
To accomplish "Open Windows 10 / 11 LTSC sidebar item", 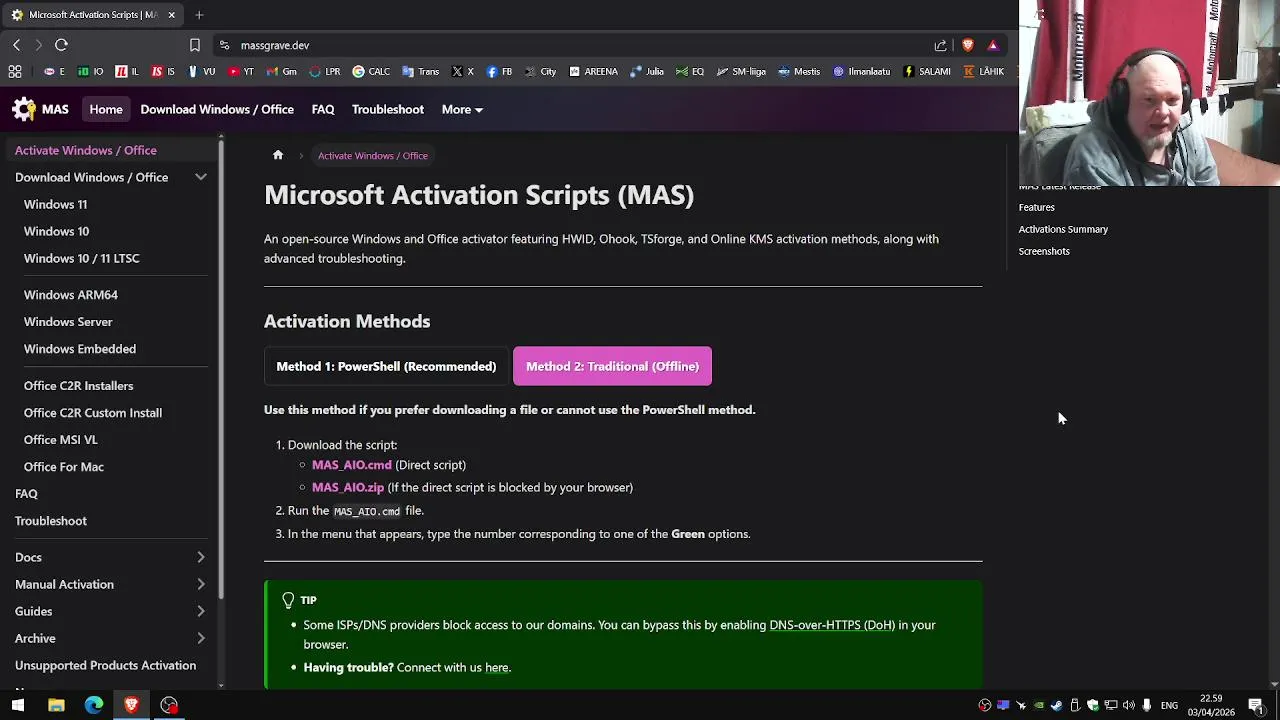I will point(82,258).
